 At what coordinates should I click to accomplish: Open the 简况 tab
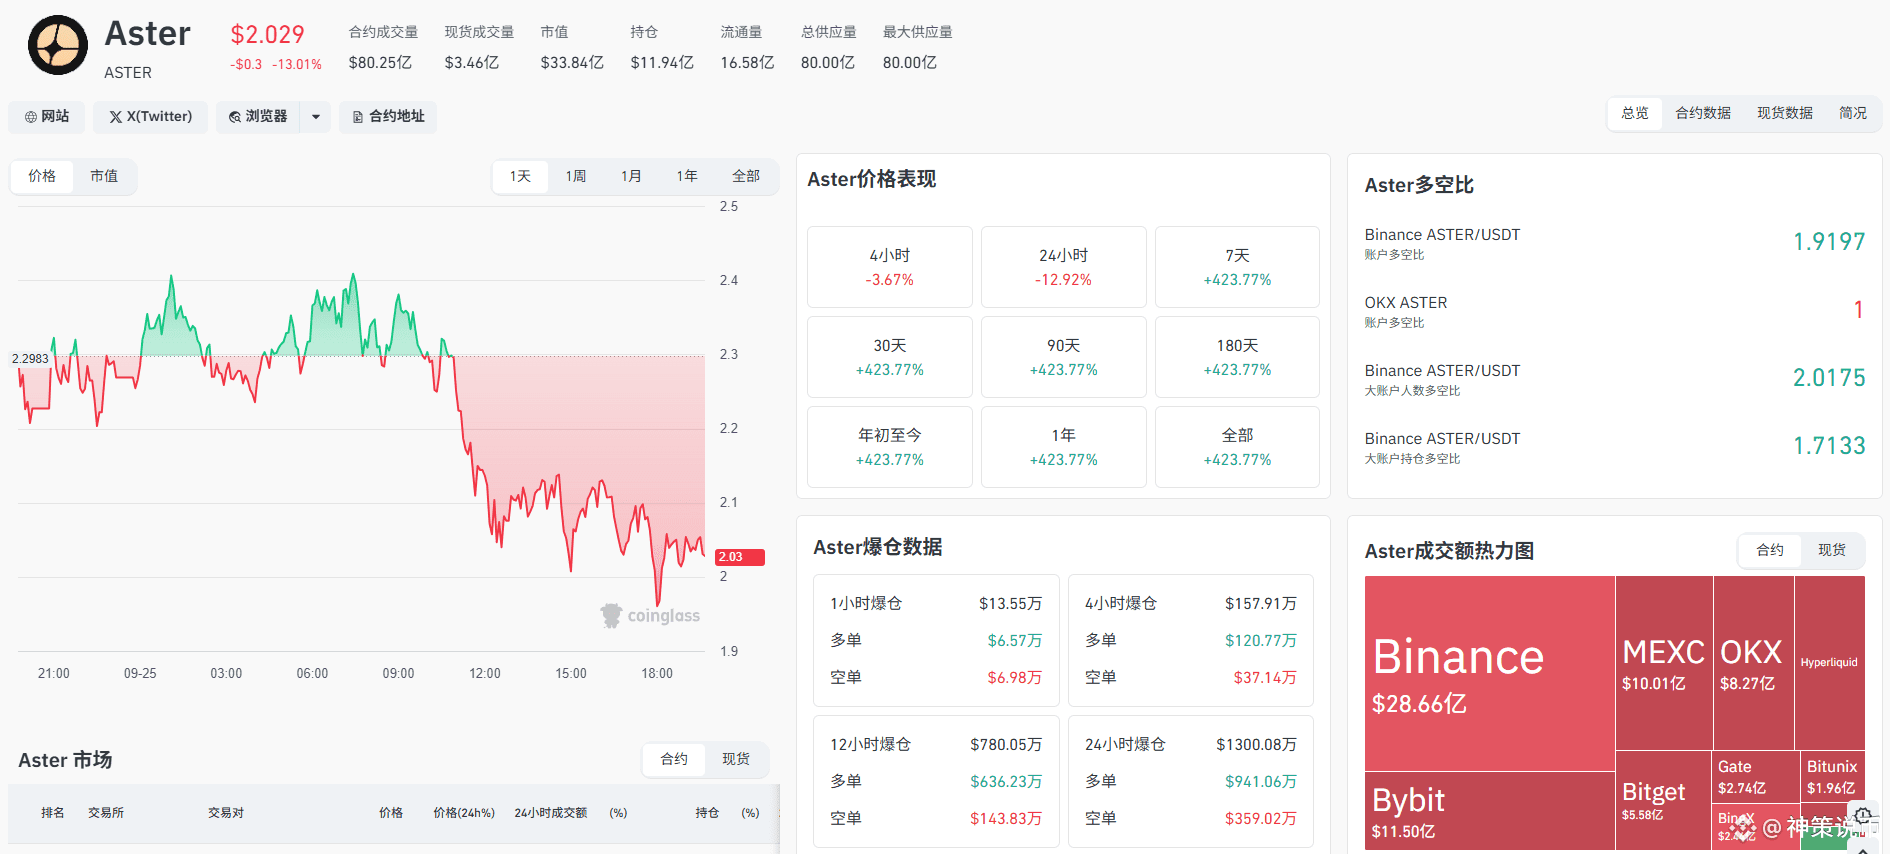[x=1853, y=113]
